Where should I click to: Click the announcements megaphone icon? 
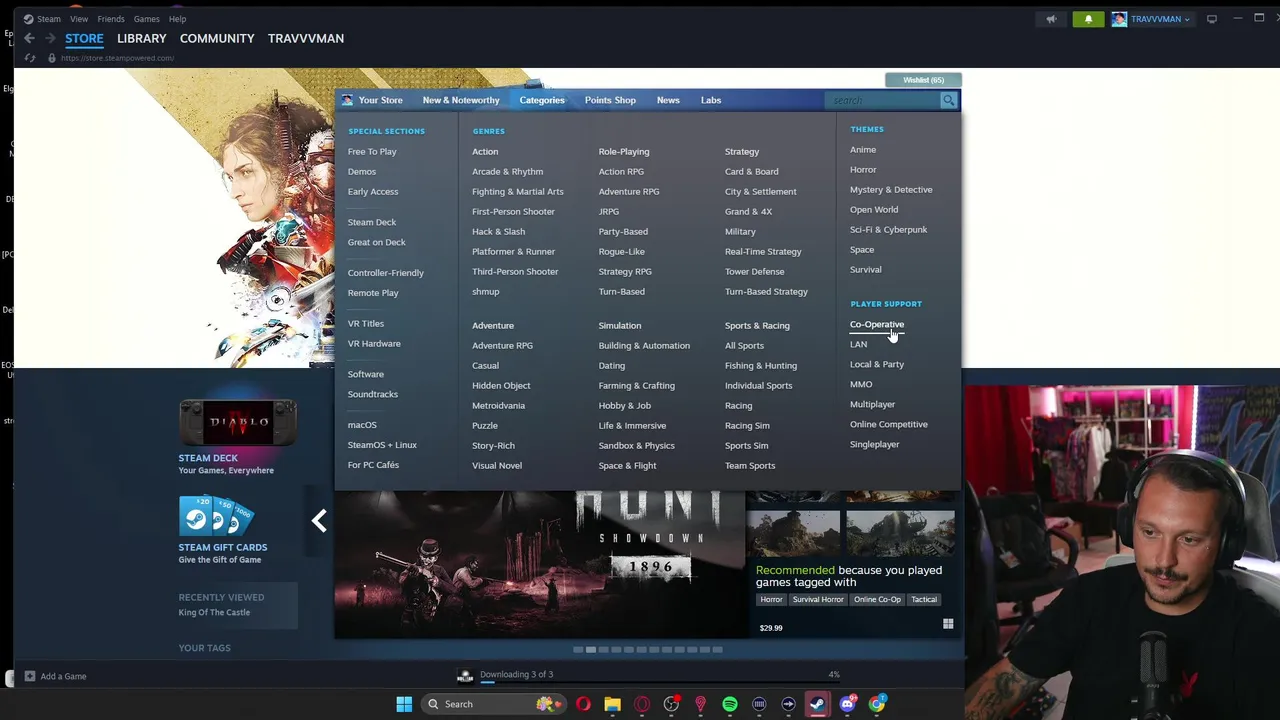[x=1051, y=19]
